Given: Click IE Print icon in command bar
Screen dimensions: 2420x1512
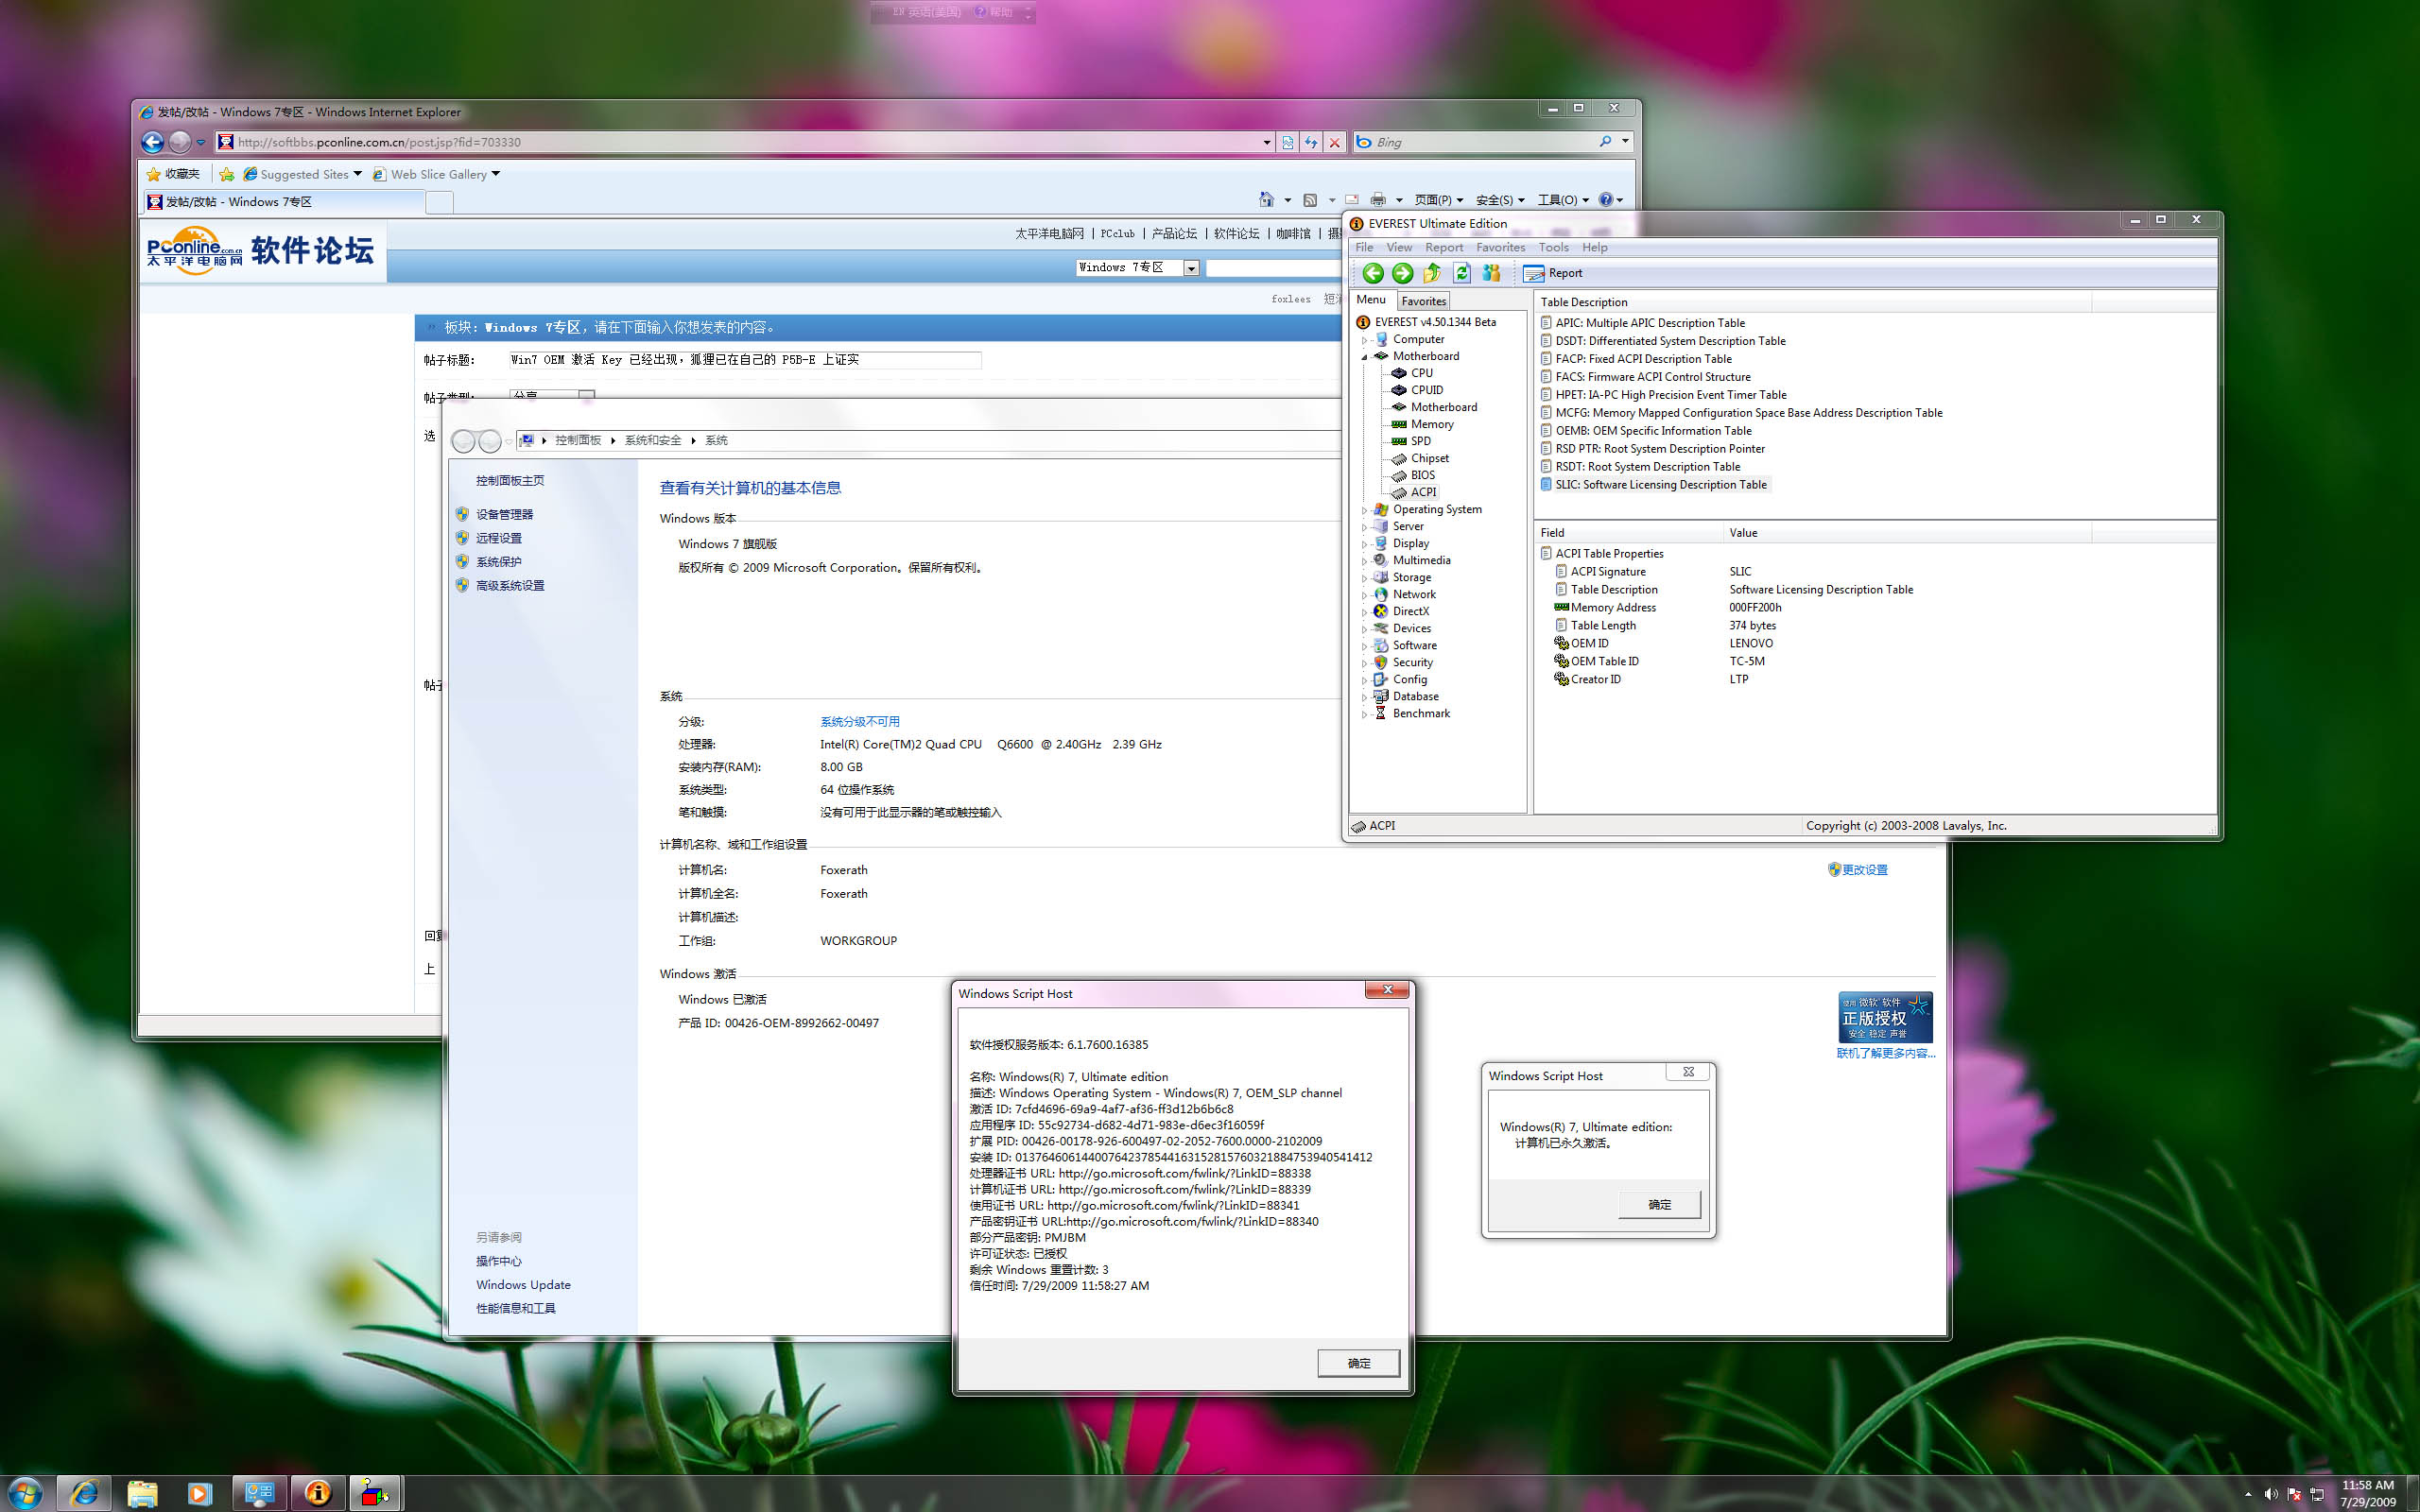Looking at the screenshot, I should pos(1378,200).
